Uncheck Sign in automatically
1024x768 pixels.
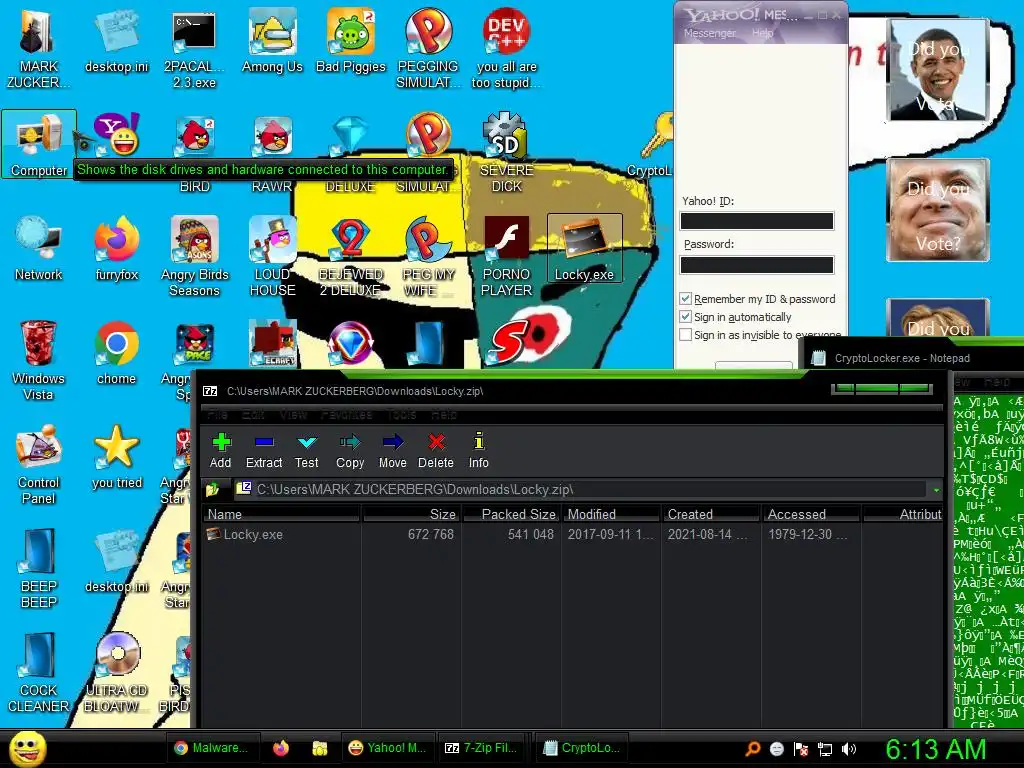click(685, 317)
